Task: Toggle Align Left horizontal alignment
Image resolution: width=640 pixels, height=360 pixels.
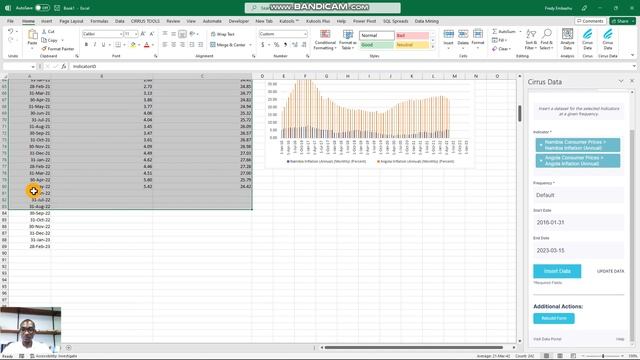Action: [x=165, y=44]
